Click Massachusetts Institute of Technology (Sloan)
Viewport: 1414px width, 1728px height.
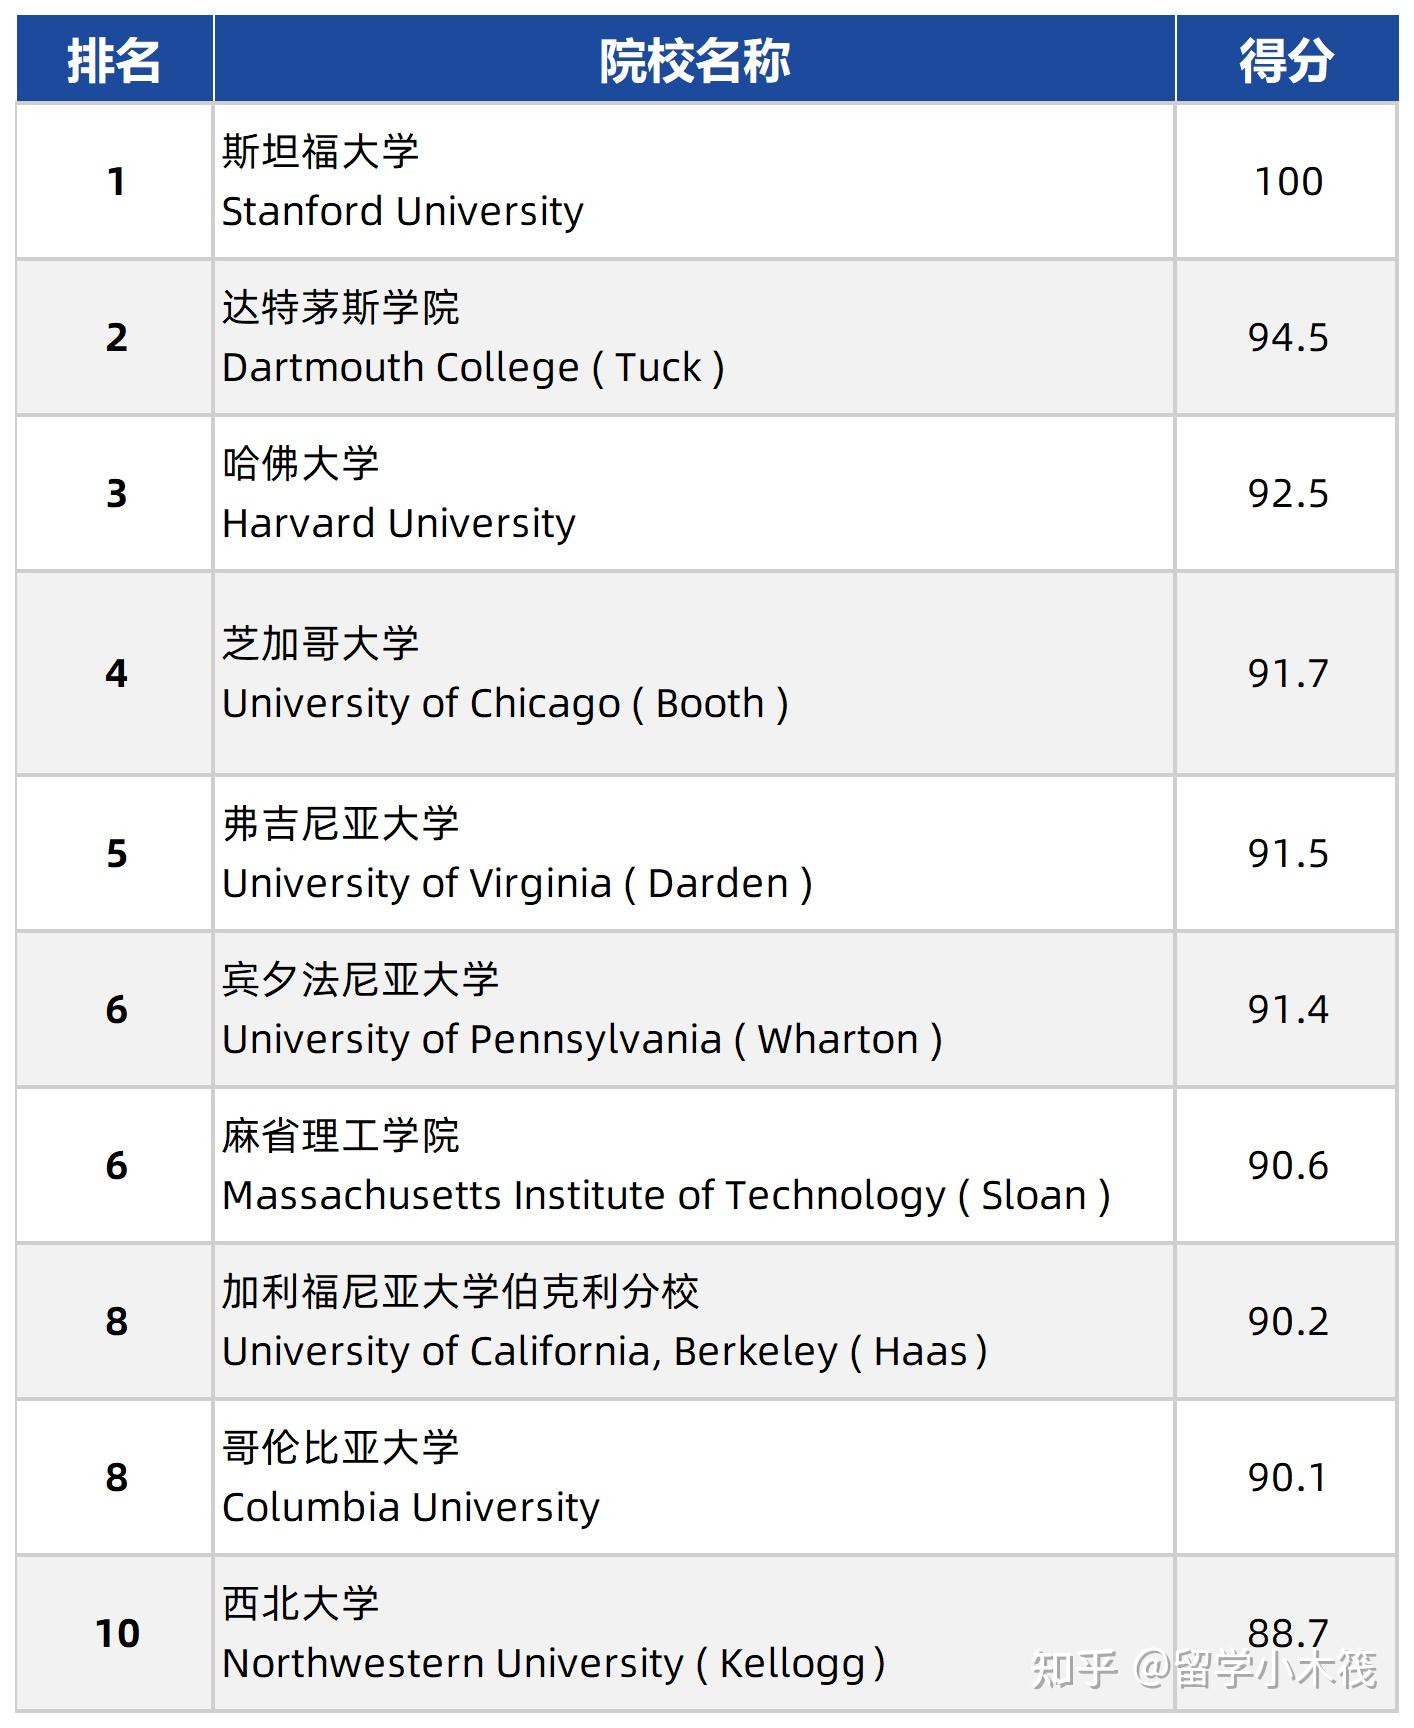point(666,1196)
